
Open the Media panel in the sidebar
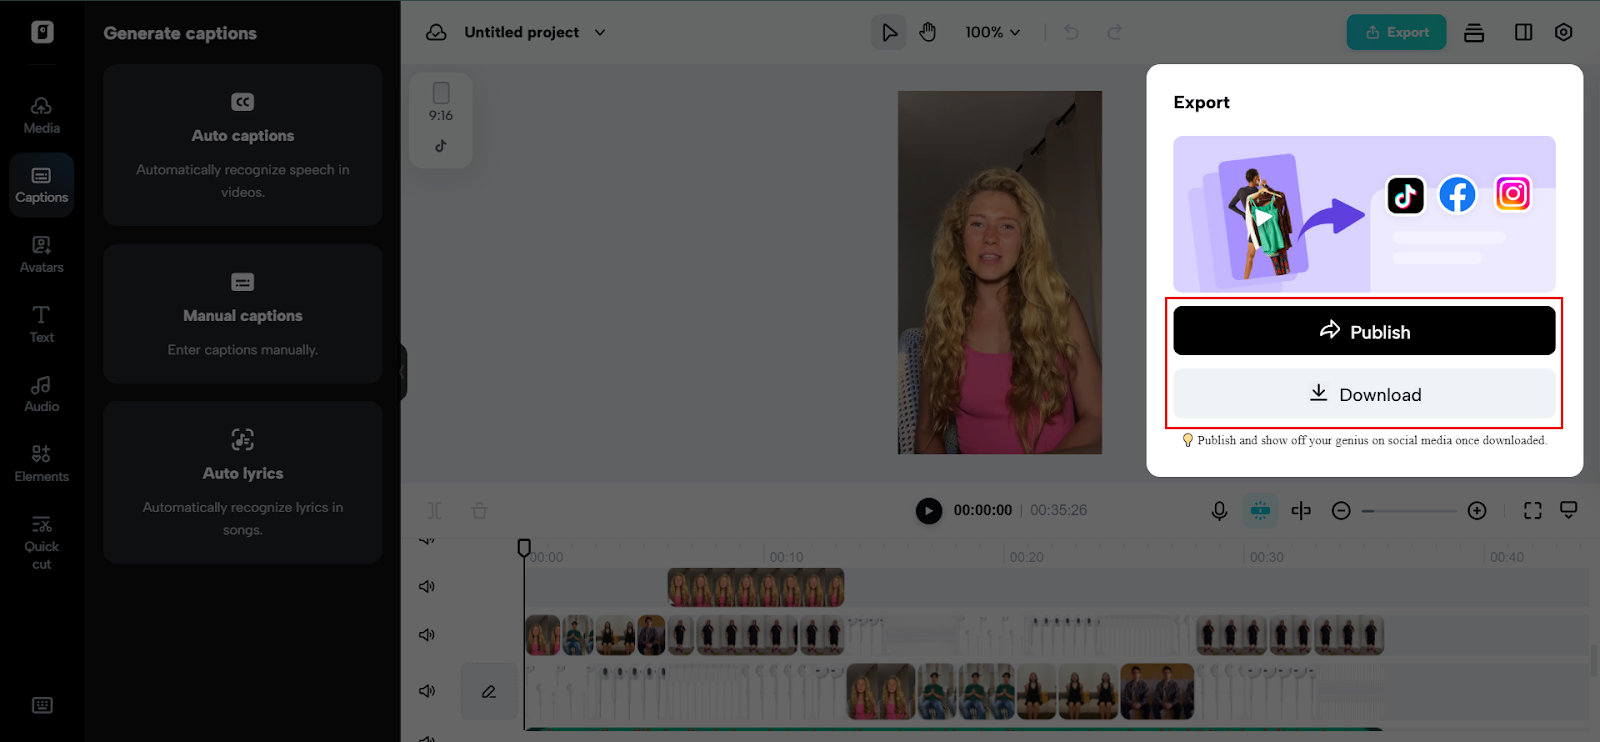41,116
